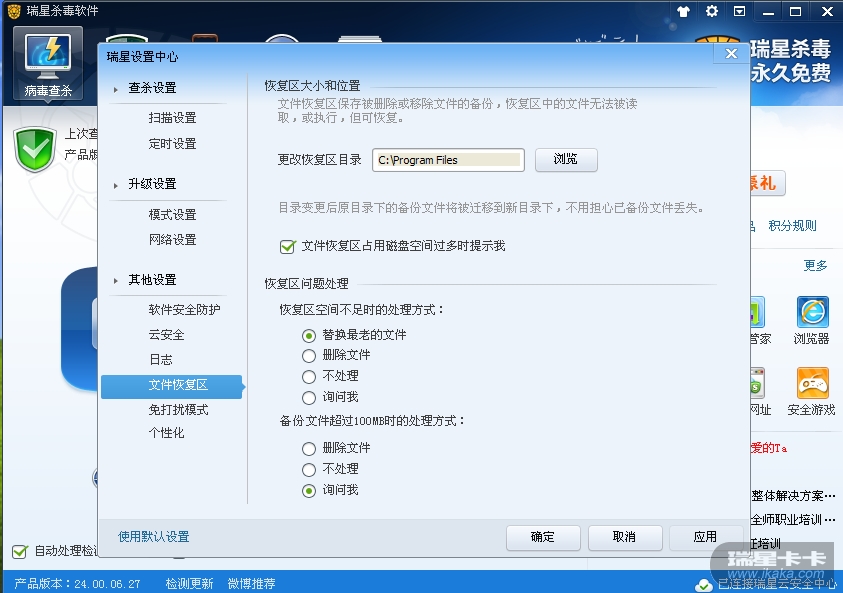Viewport: 843px width, 593px height.
Task: Select 不处理 for files over 100MB
Action: click(309, 469)
